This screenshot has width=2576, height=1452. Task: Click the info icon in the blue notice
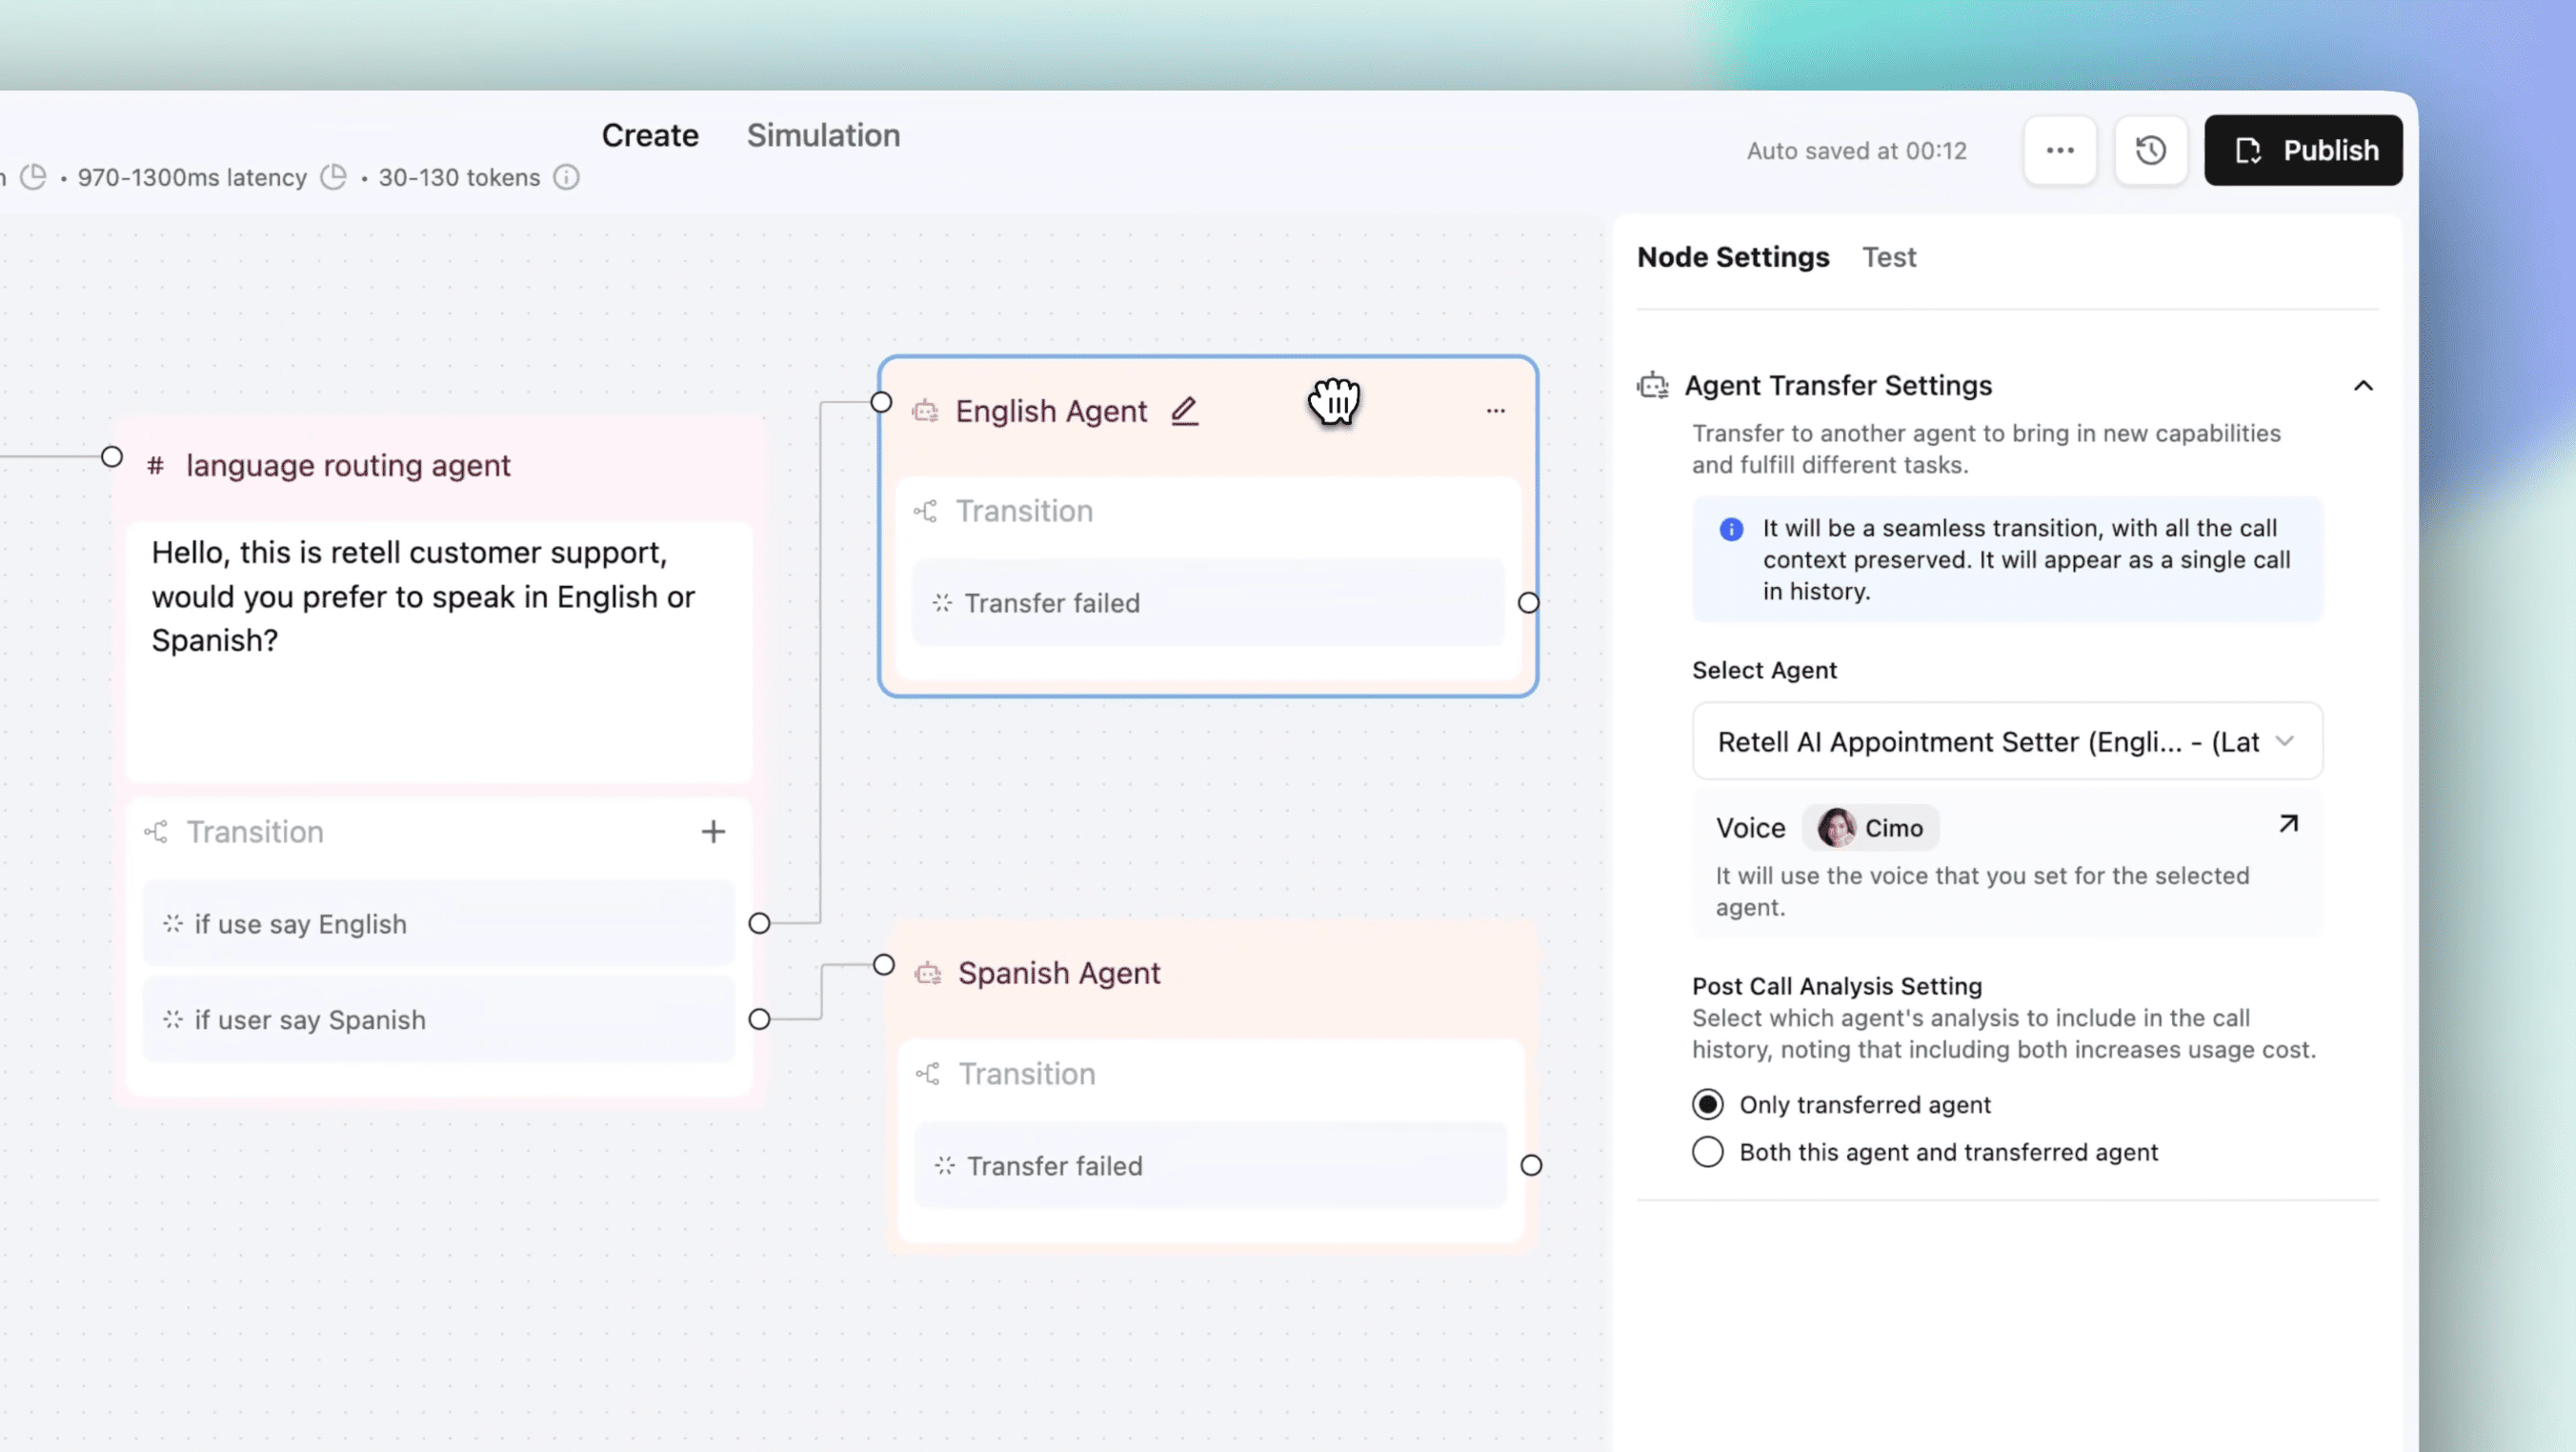point(1731,529)
